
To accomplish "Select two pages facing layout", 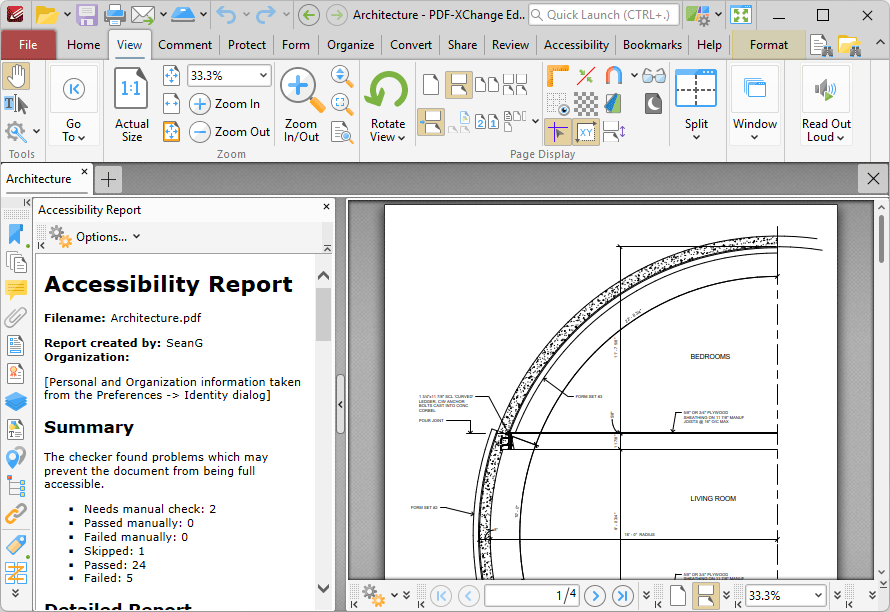I will 486,85.
